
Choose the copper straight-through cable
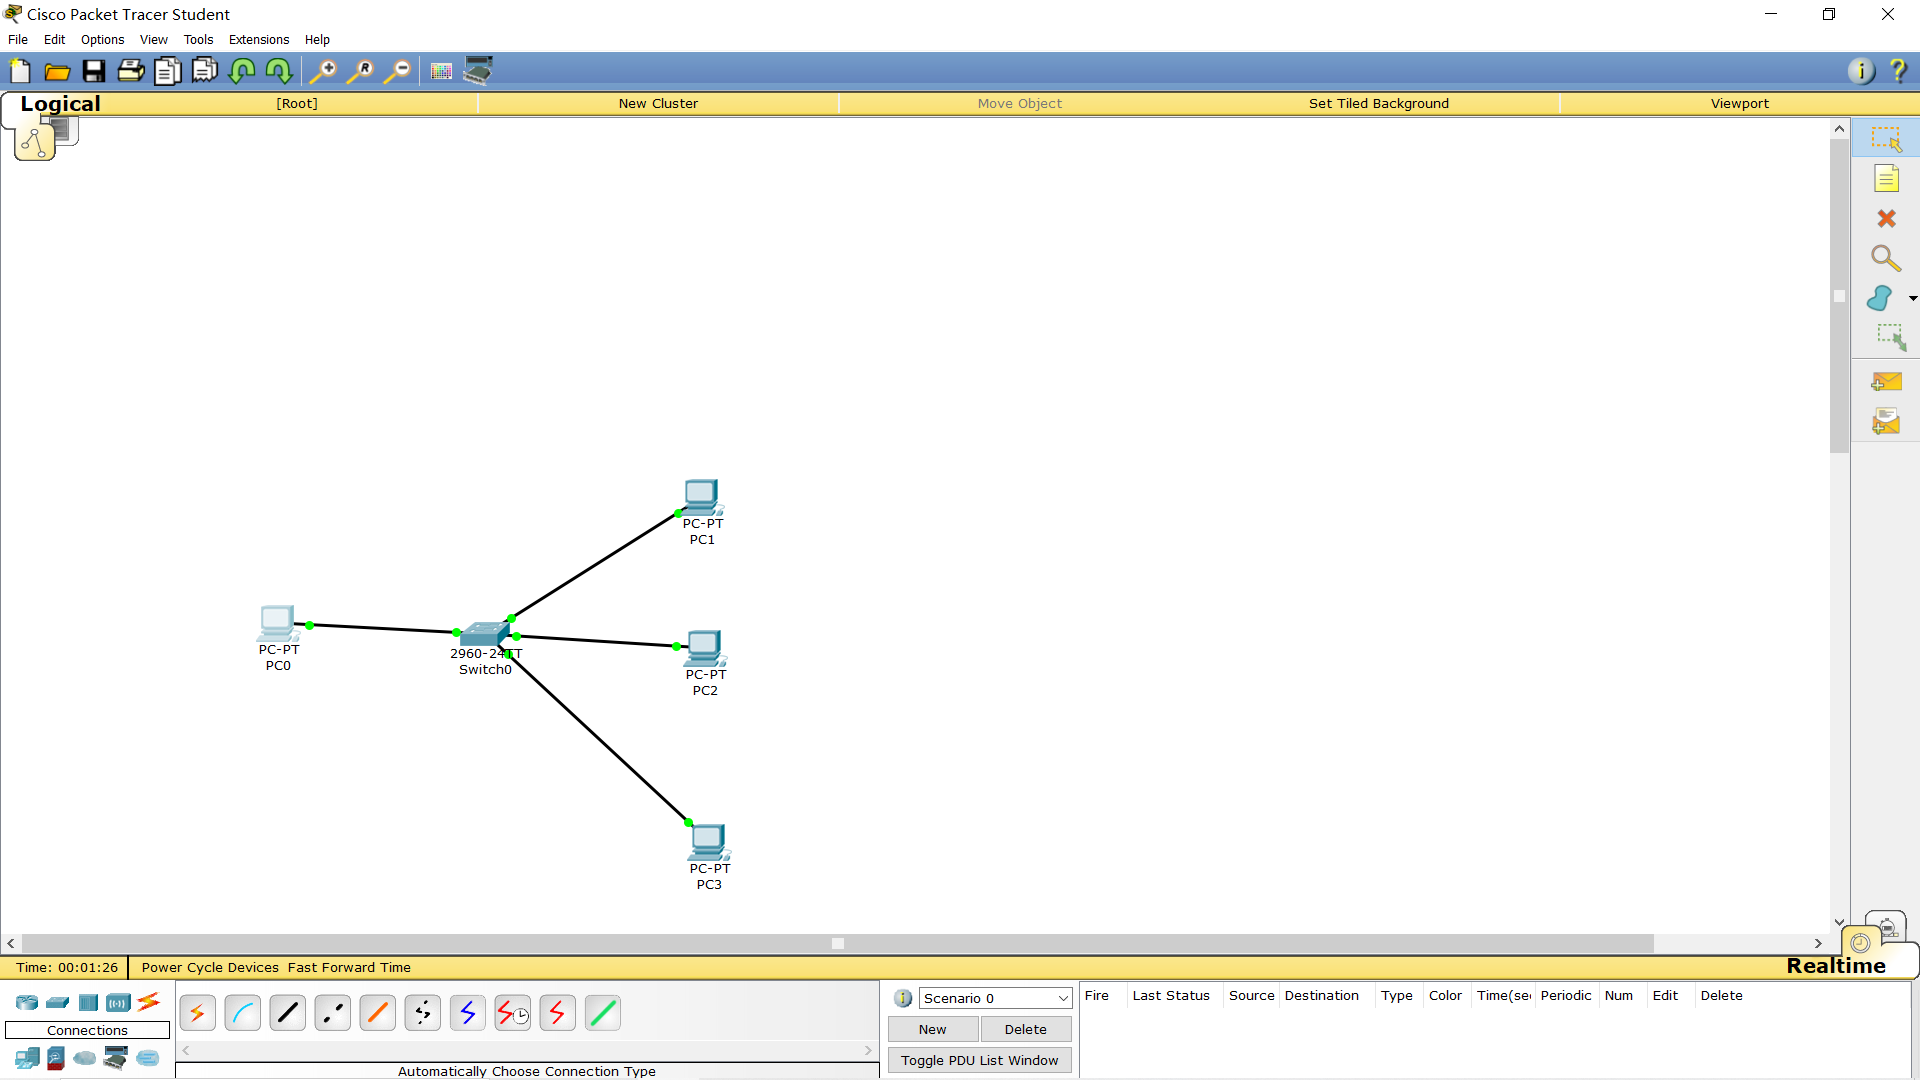pos(288,1013)
